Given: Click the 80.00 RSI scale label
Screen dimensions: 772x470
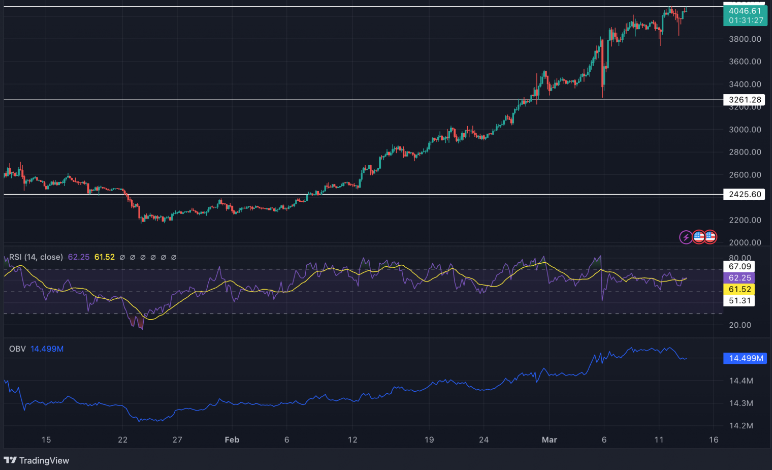Looking at the screenshot, I should [x=740, y=258].
